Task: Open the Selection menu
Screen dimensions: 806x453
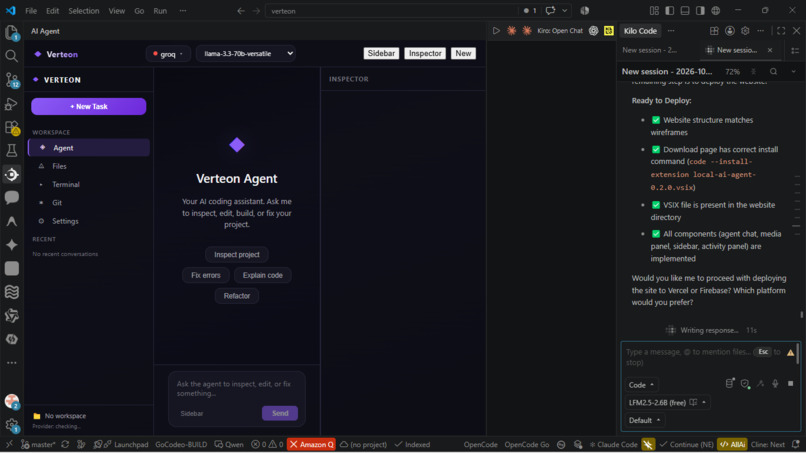Action: click(x=84, y=11)
